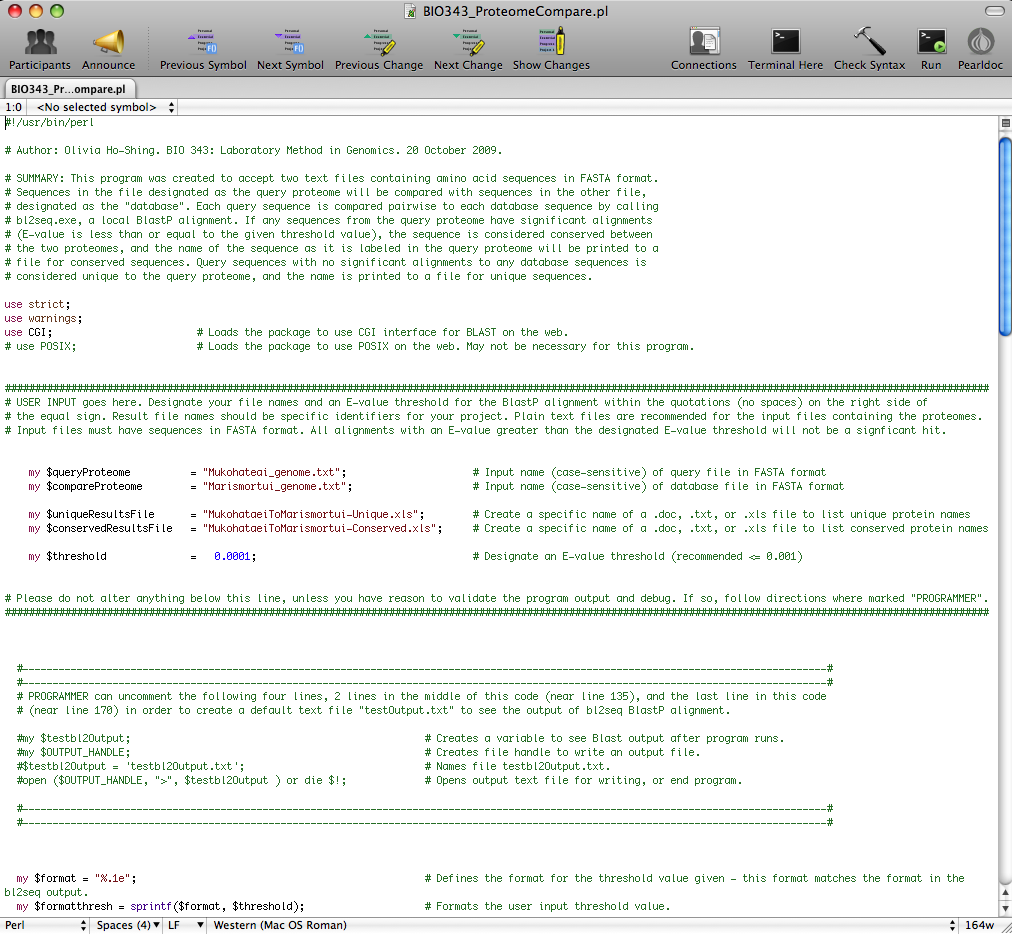Click the scroll up arrow
This screenshot has width=1012, height=934.
[x=1006, y=892]
